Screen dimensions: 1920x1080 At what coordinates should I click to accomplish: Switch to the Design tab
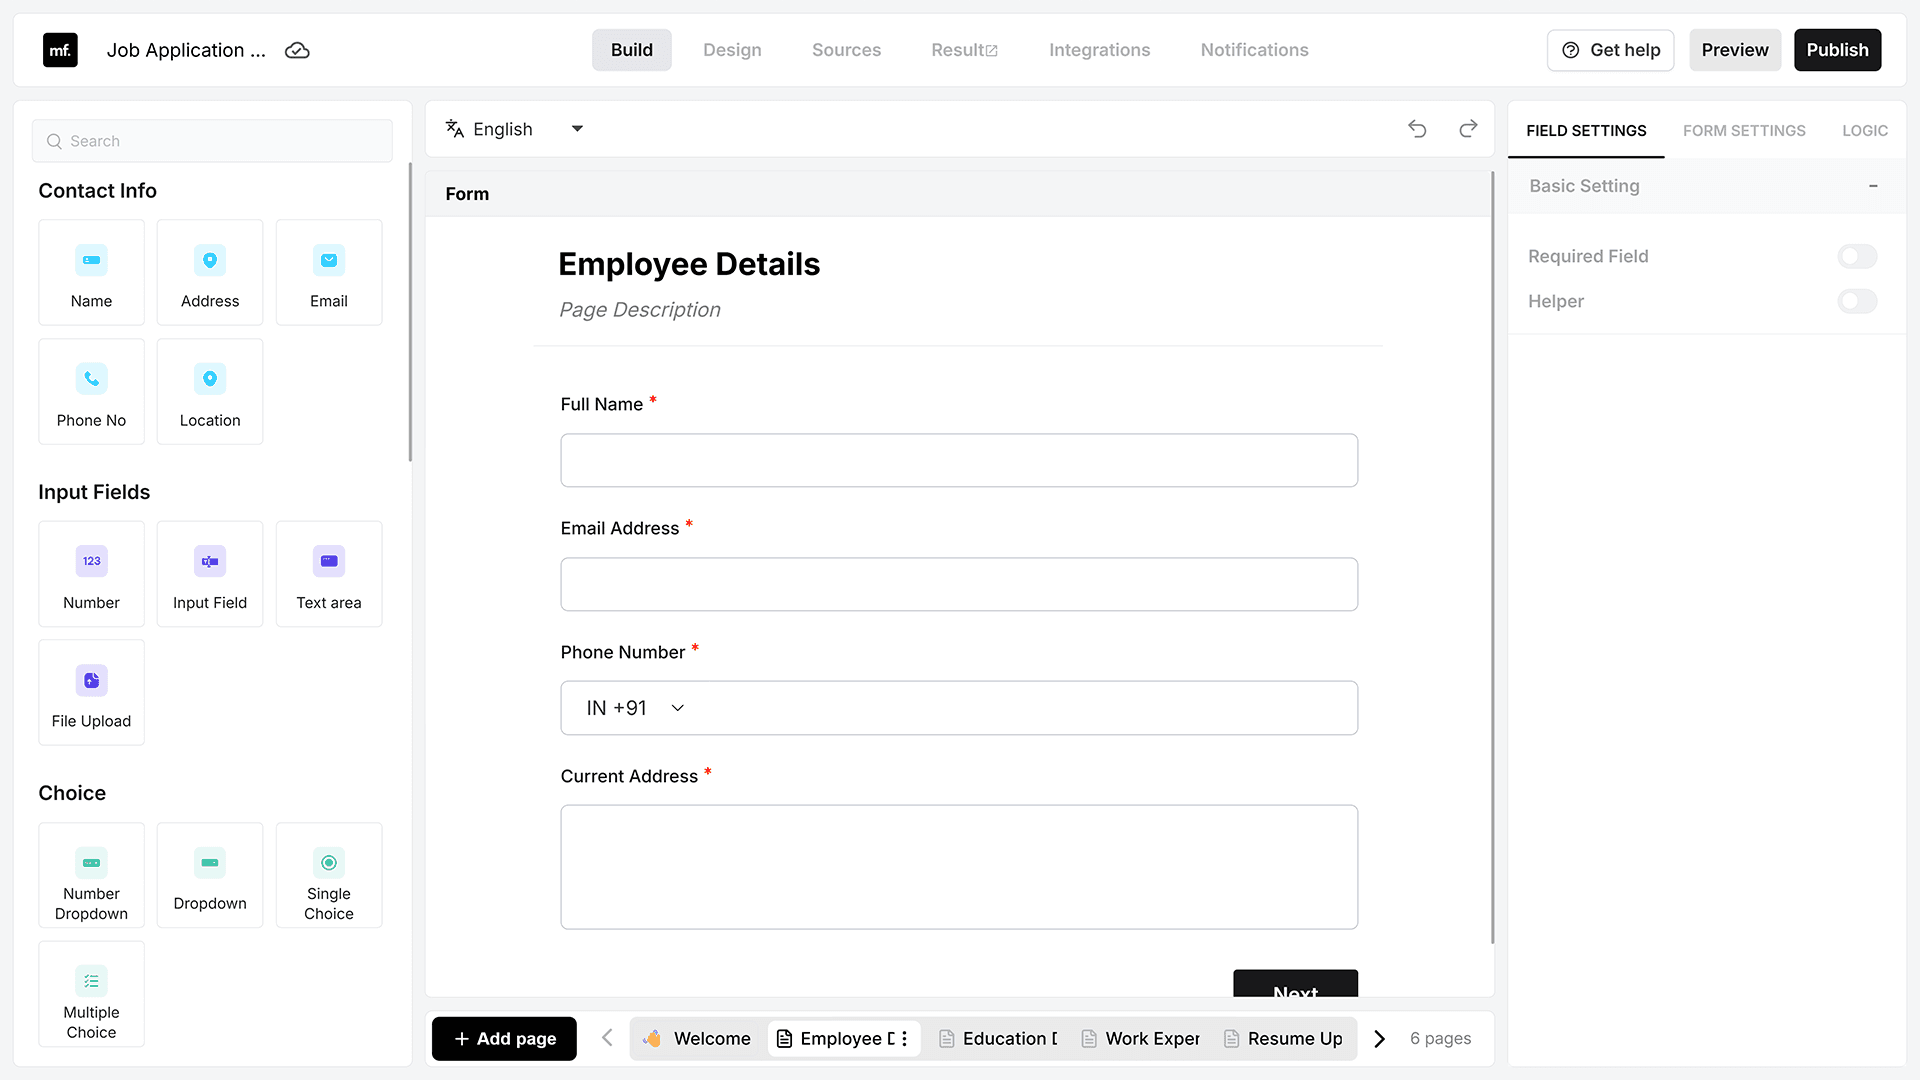(x=732, y=50)
